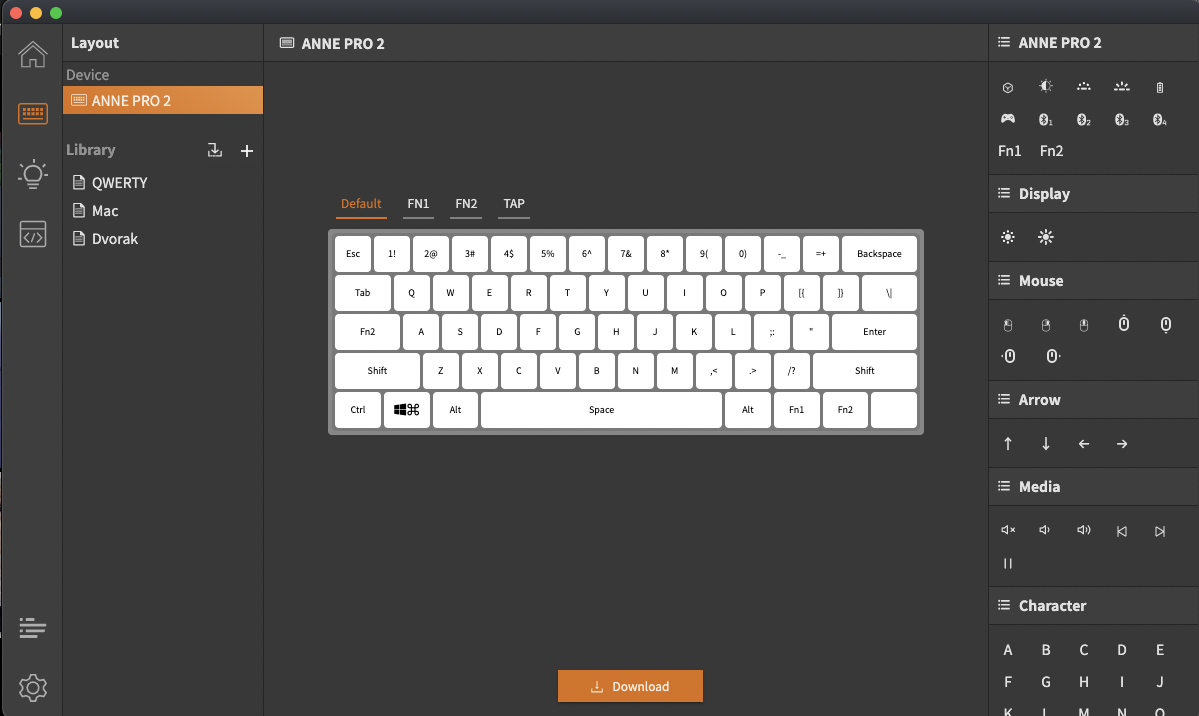
Task: Open the keyboard Layout section icon
Action: tap(33, 114)
